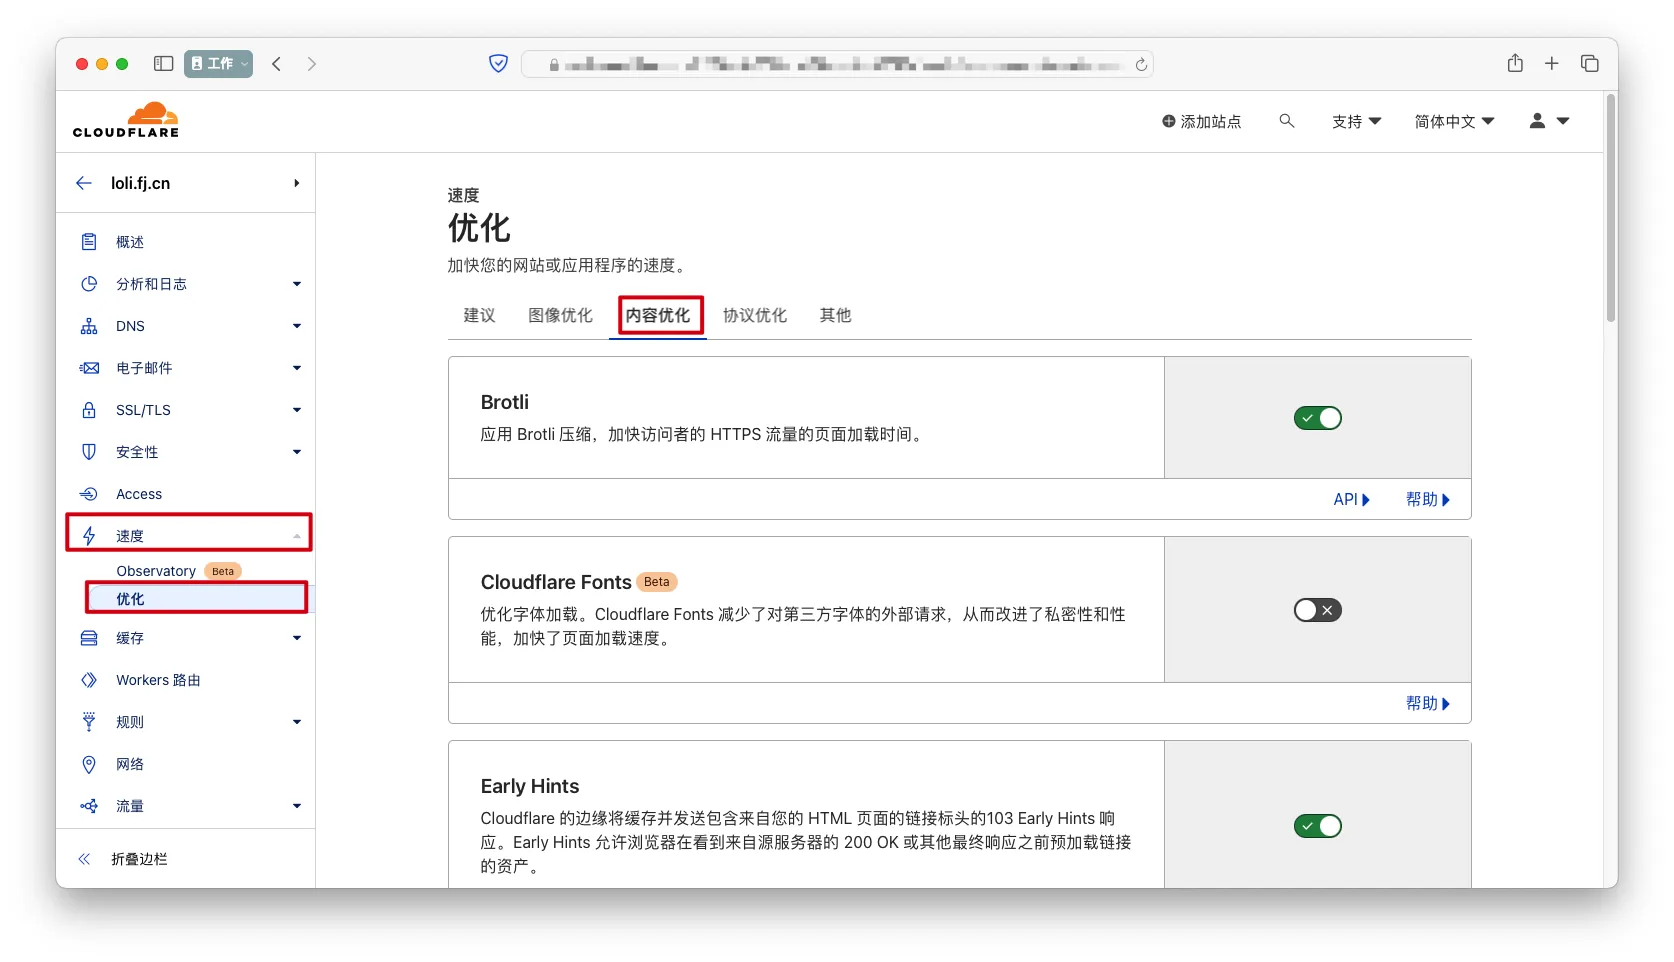1674x962 pixels.
Task: Switch to the 图像优化 tab
Action: (560, 315)
